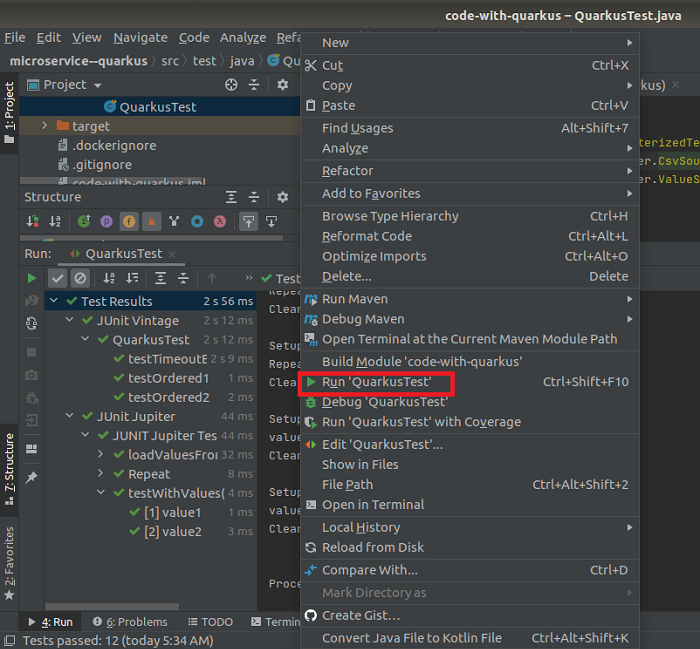Image resolution: width=700 pixels, height=649 pixels.
Task: Rerun tests with the green play icon
Action: 32,278
